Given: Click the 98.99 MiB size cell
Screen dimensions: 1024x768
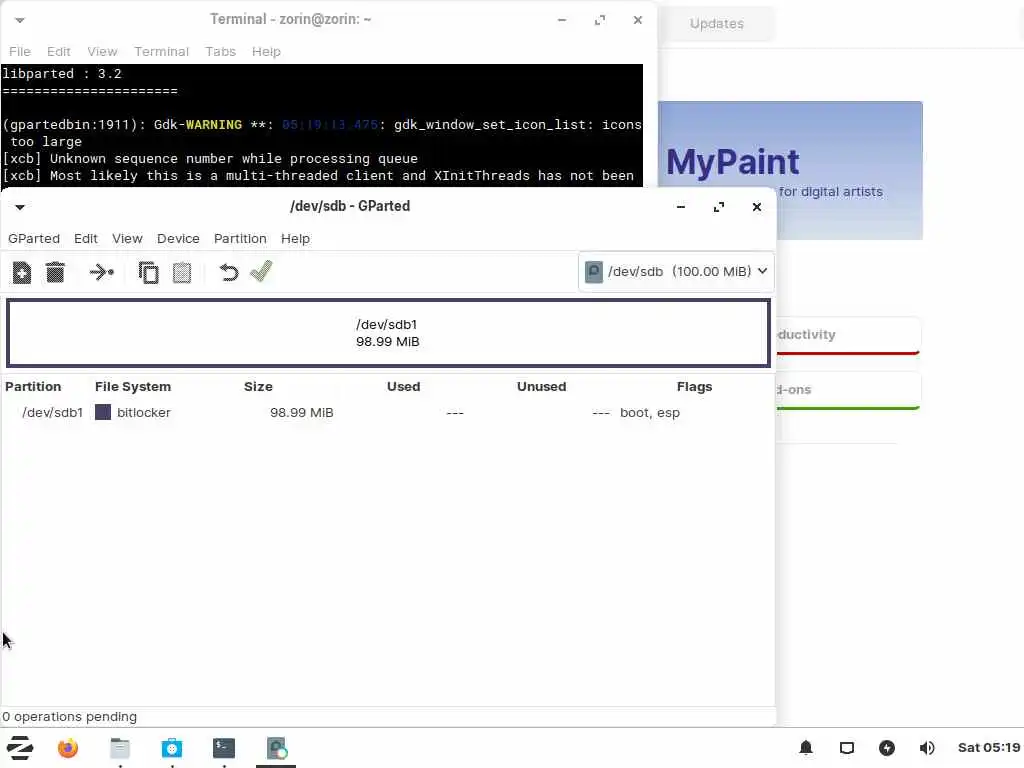Looking at the screenshot, I should 302,413.
